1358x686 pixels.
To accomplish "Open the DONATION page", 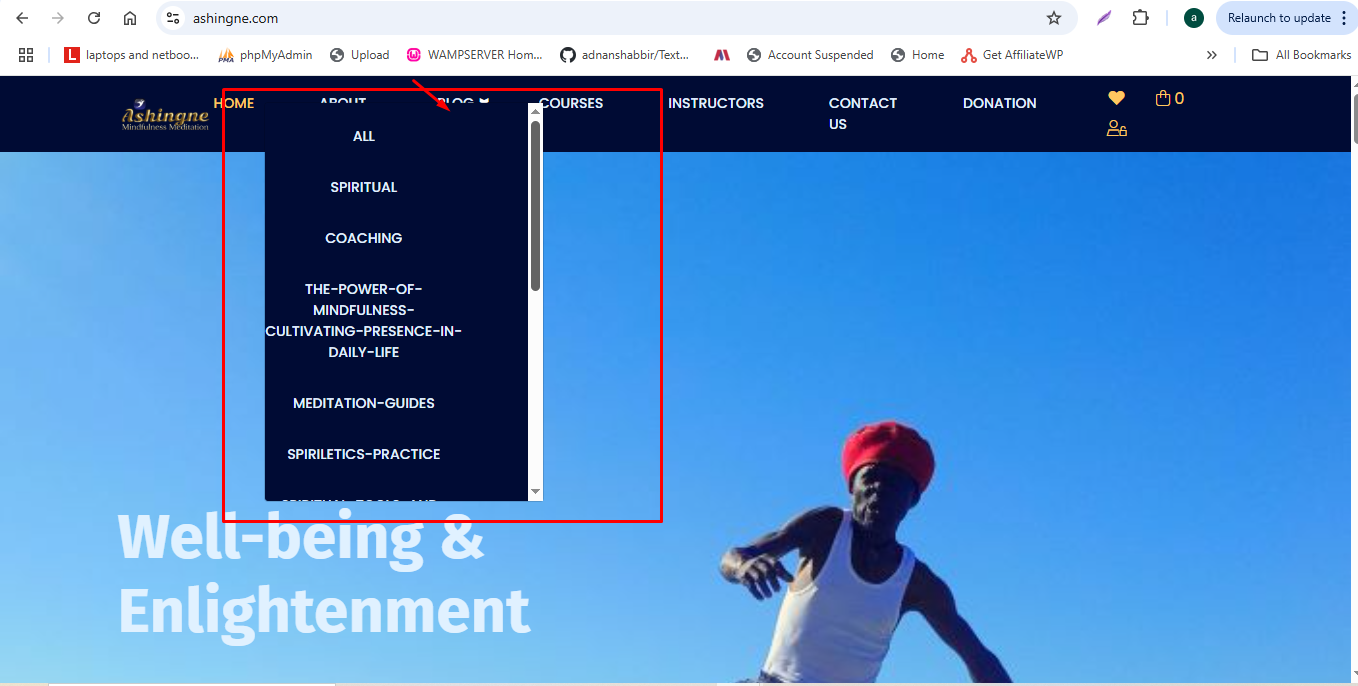I will [x=1000, y=103].
